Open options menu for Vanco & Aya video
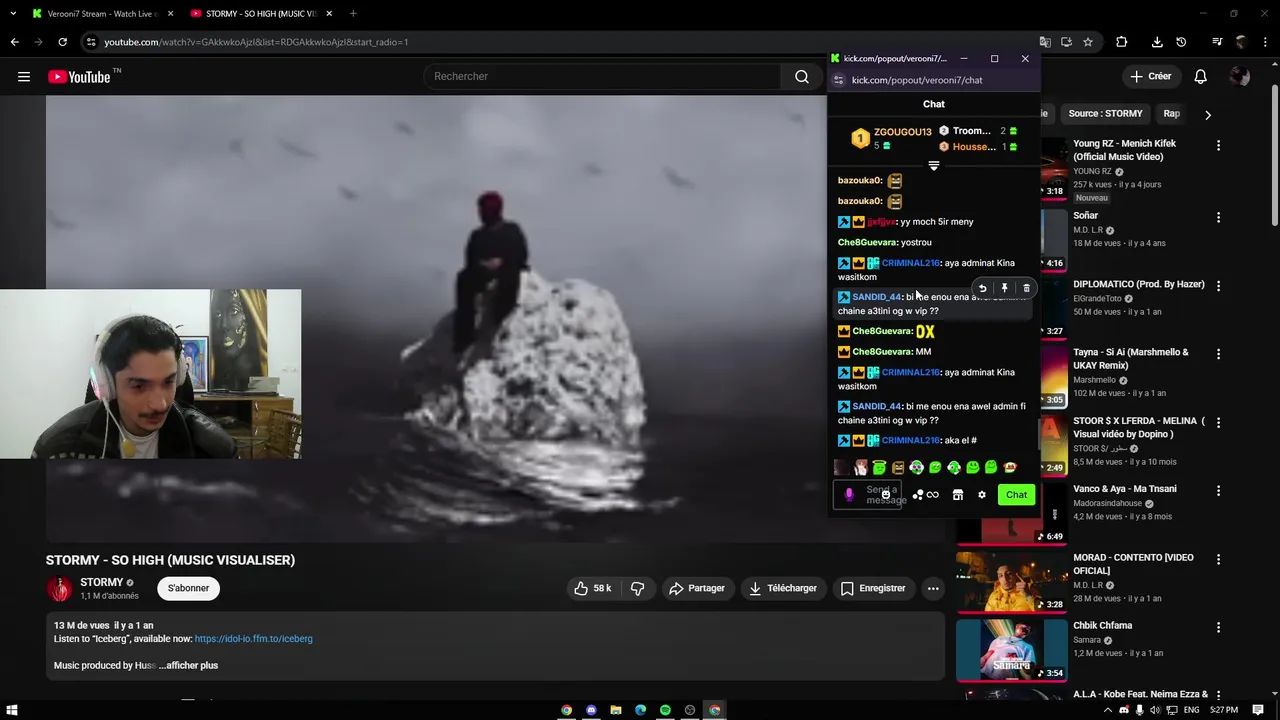The image size is (1280, 720). click(x=1218, y=491)
